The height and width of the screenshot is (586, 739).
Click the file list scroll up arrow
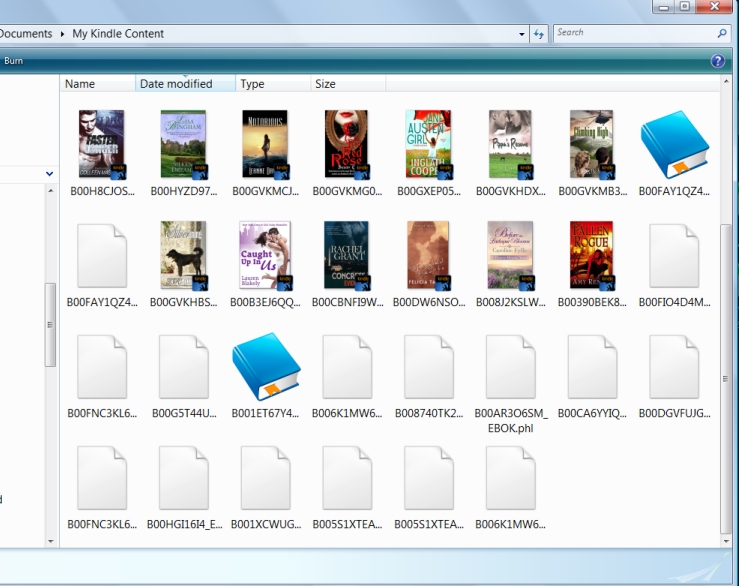(x=725, y=82)
